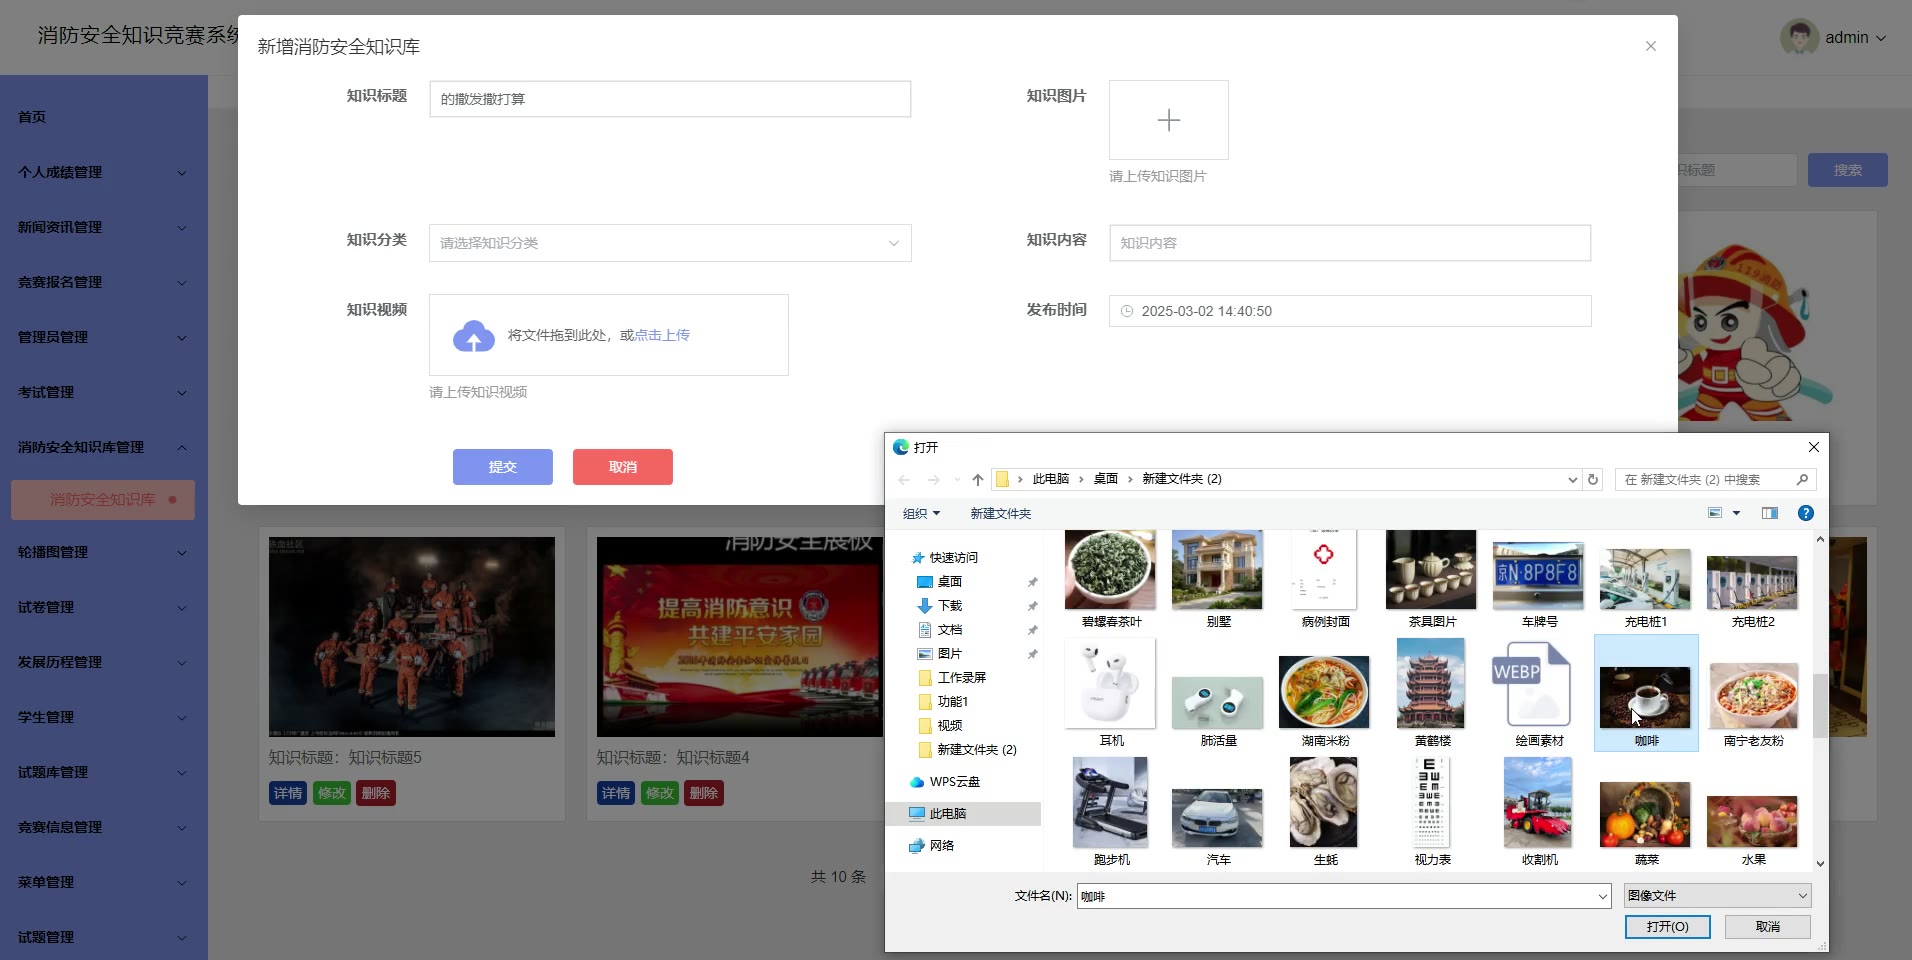Image resolution: width=1912 pixels, height=960 pixels.
Task: Open the 知识分类 dropdown
Action: 670,243
